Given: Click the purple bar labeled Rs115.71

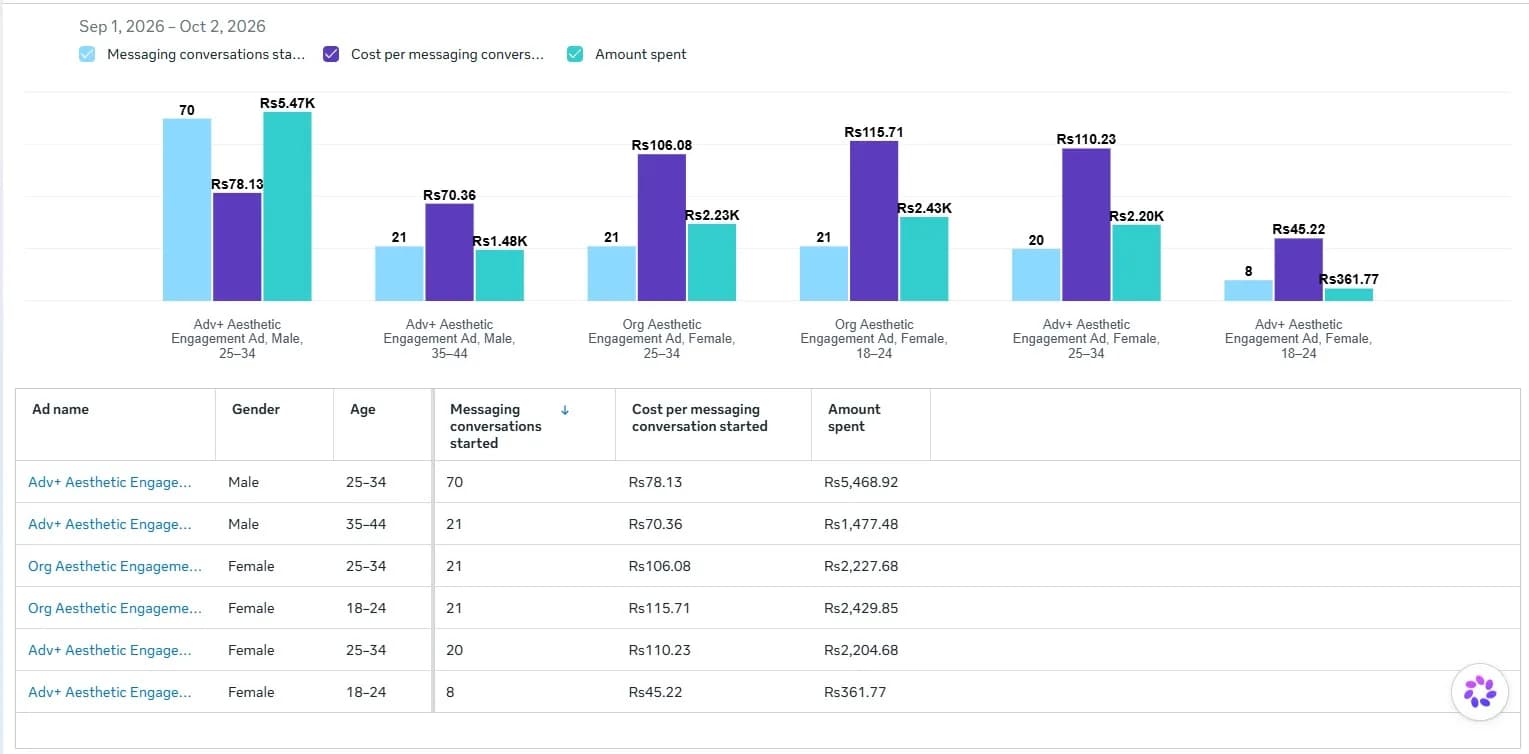Looking at the screenshot, I should [874, 221].
